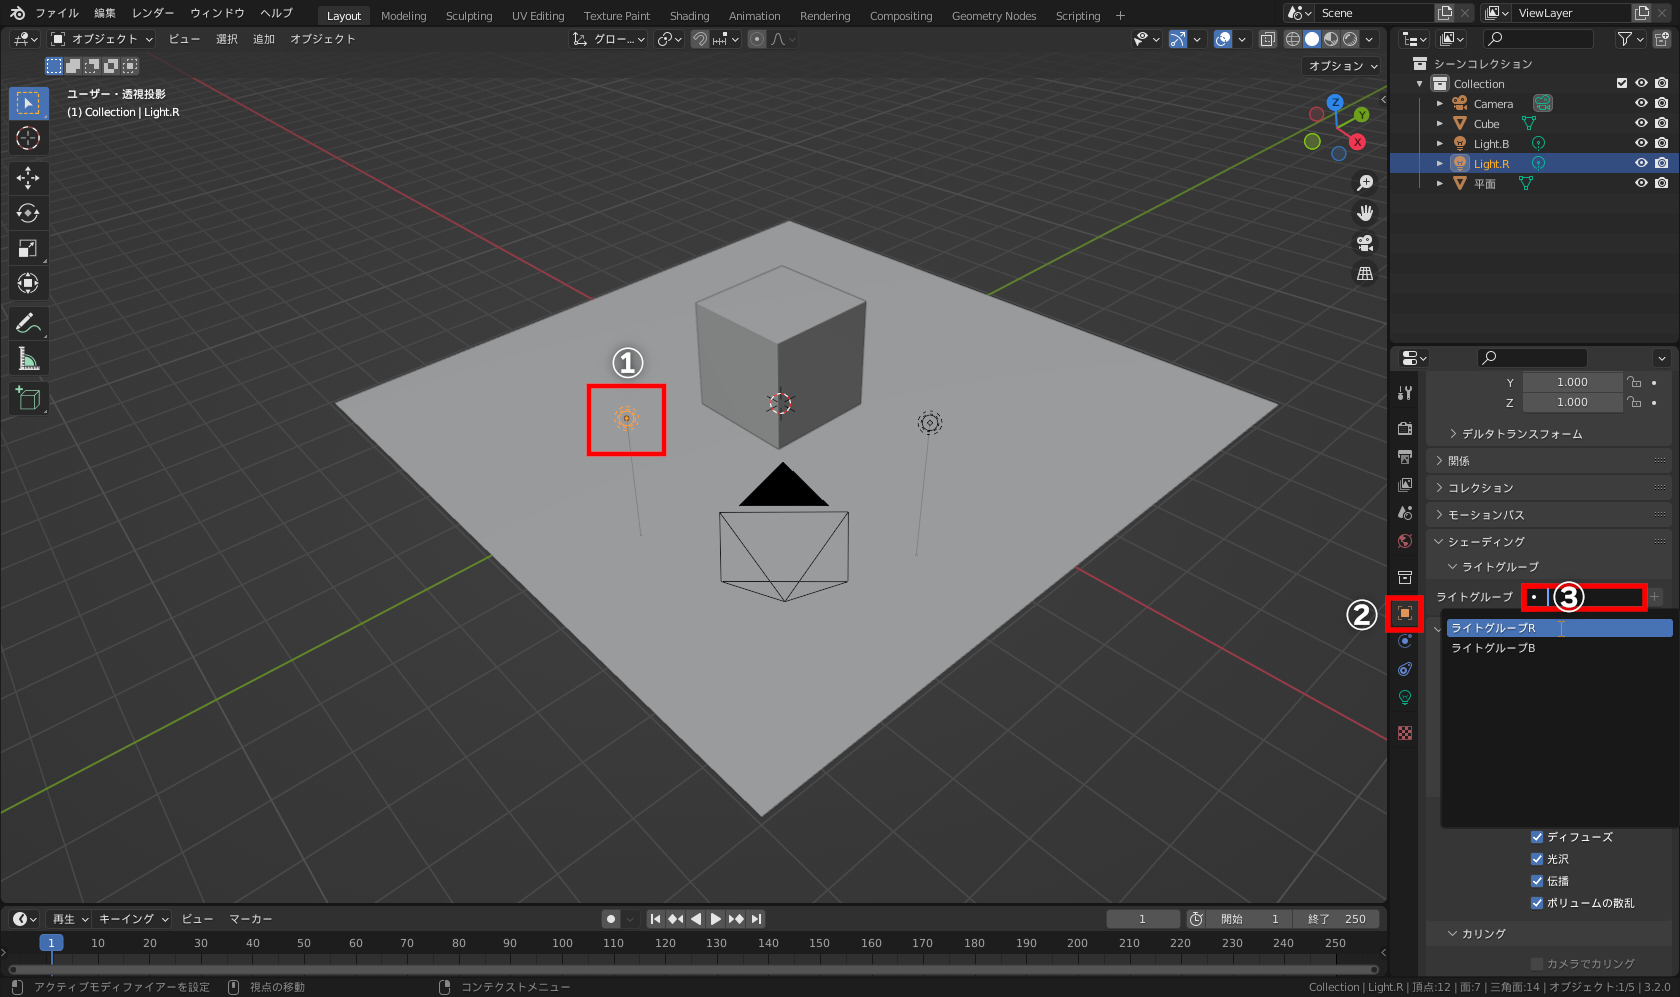This screenshot has width=1680, height=997.
Task: Click the viewport zoom magnifier icon
Action: pyautogui.click(x=1365, y=183)
